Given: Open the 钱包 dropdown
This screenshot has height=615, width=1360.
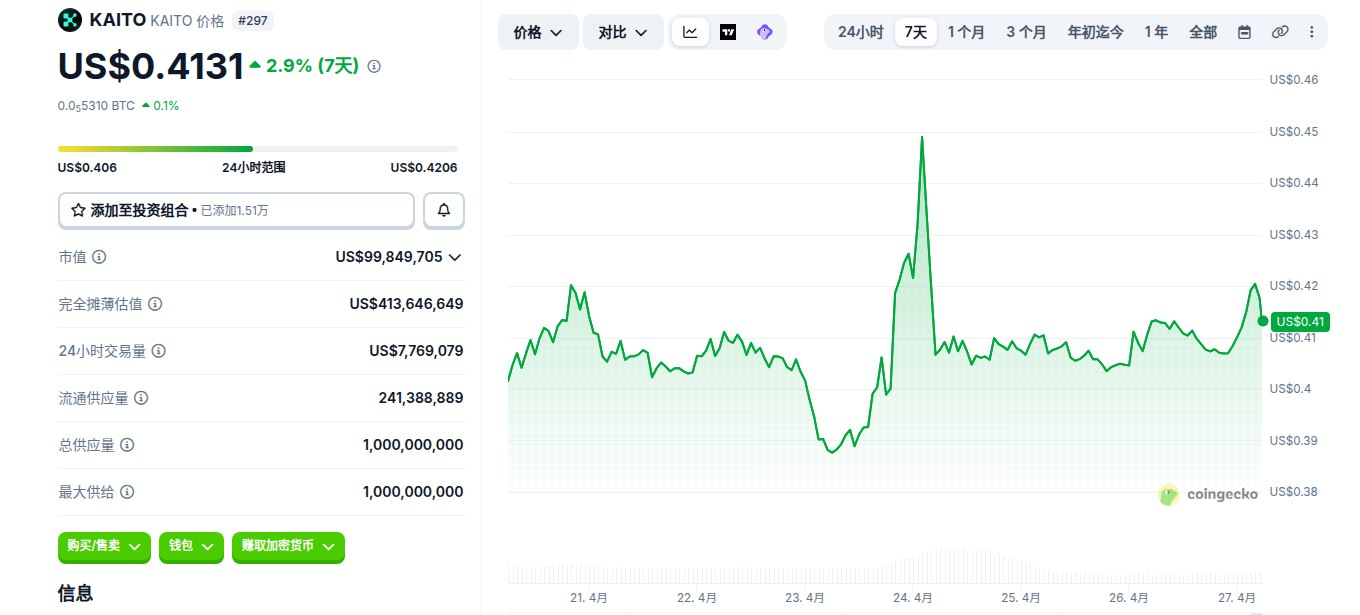Looking at the screenshot, I should (x=191, y=546).
